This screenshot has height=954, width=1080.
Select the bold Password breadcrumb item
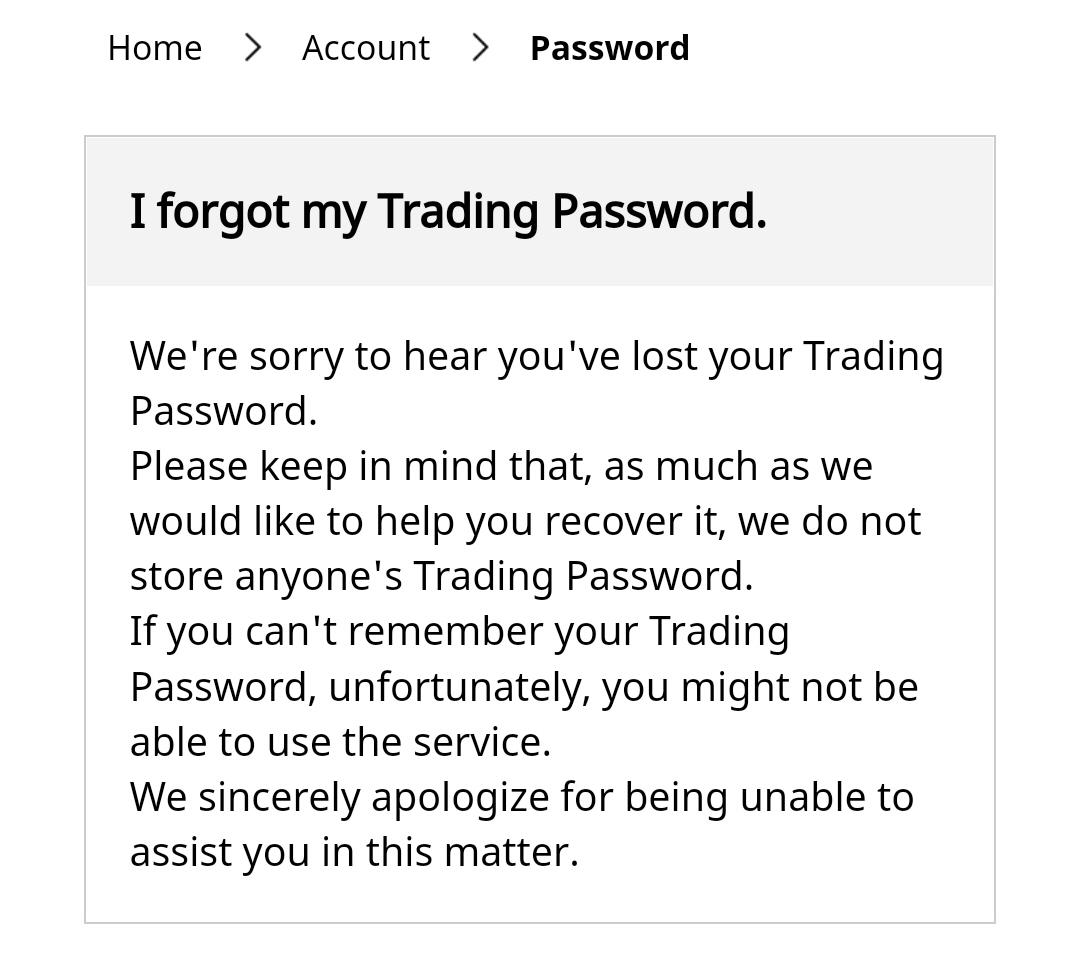(610, 48)
